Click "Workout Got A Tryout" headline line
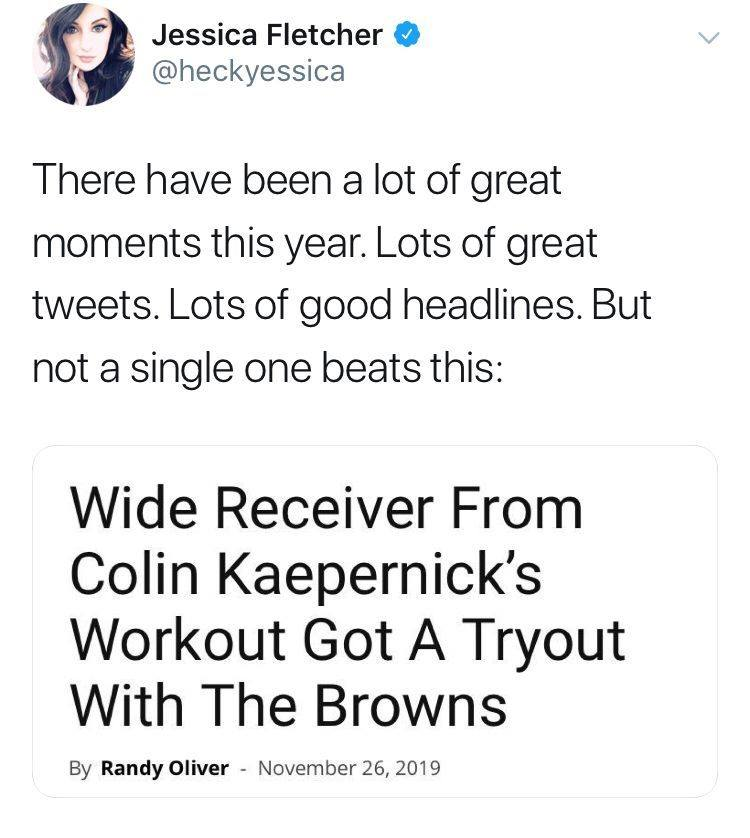Image resolution: width=750 pixels, height=838 pixels. [x=347, y=640]
